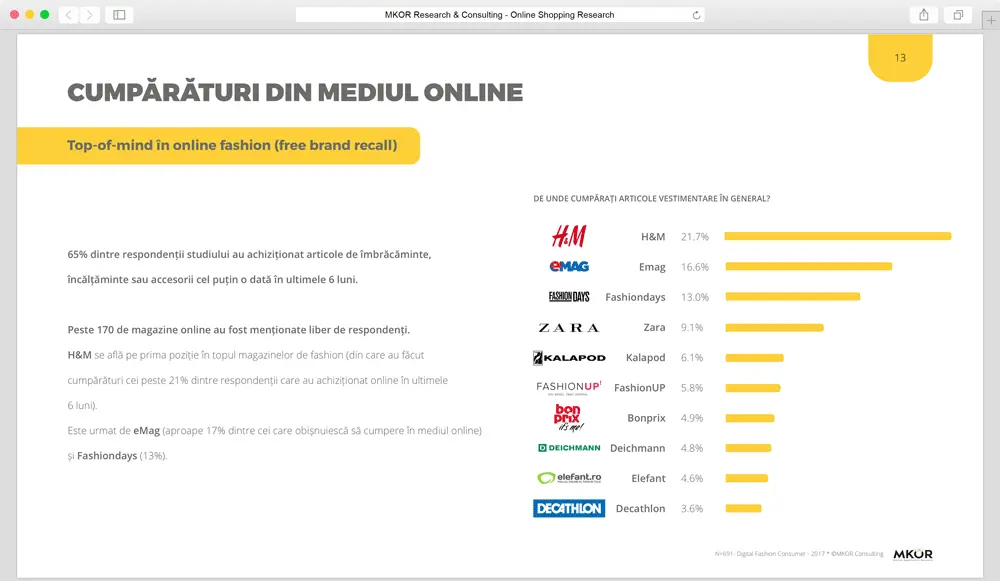Click the 'Decathlon' chart label
This screenshot has width=1000, height=581.
pos(640,508)
